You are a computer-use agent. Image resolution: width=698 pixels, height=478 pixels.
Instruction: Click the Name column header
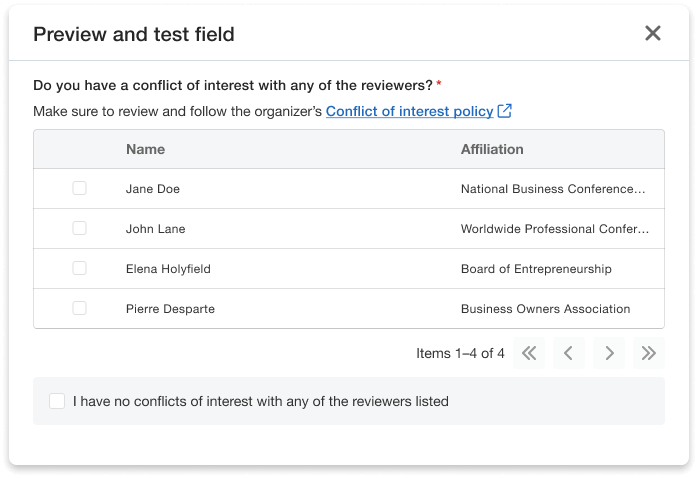pos(145,149)
